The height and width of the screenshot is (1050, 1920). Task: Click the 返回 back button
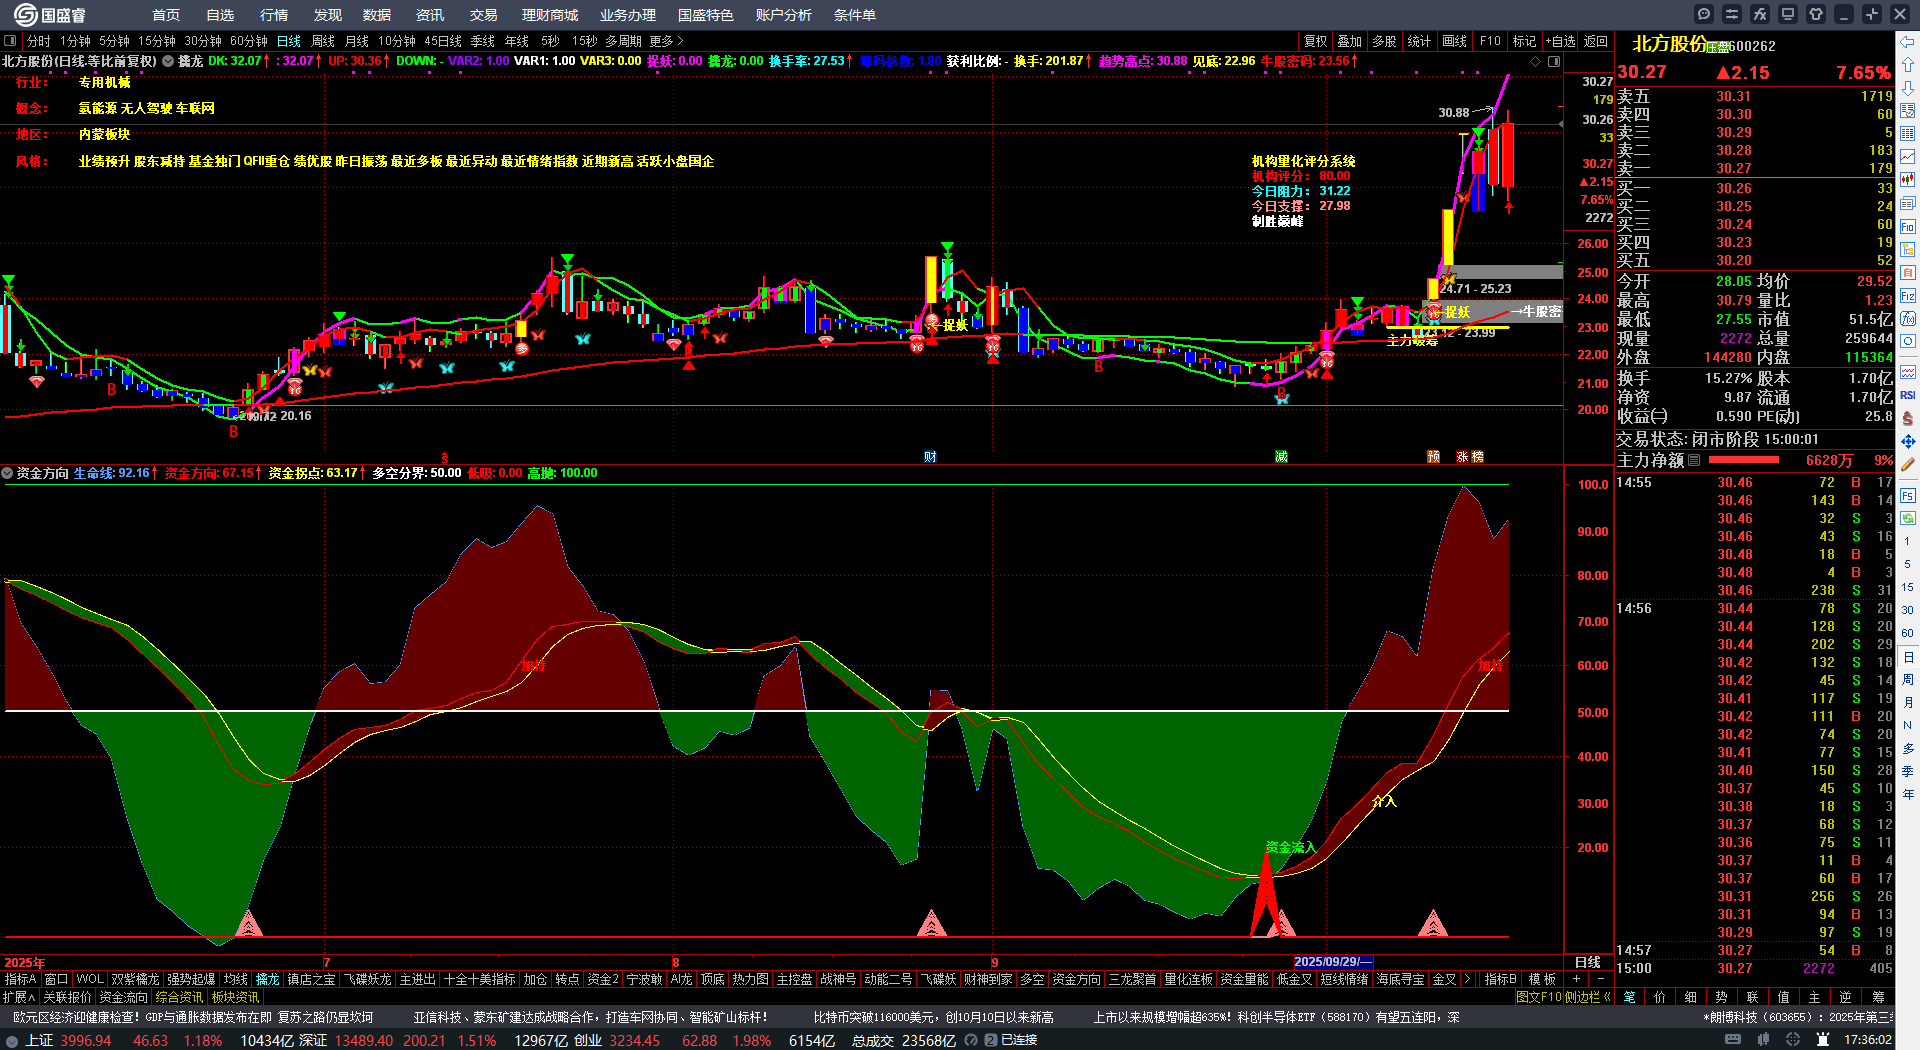pyautogui.click(x=1596, y=41)
